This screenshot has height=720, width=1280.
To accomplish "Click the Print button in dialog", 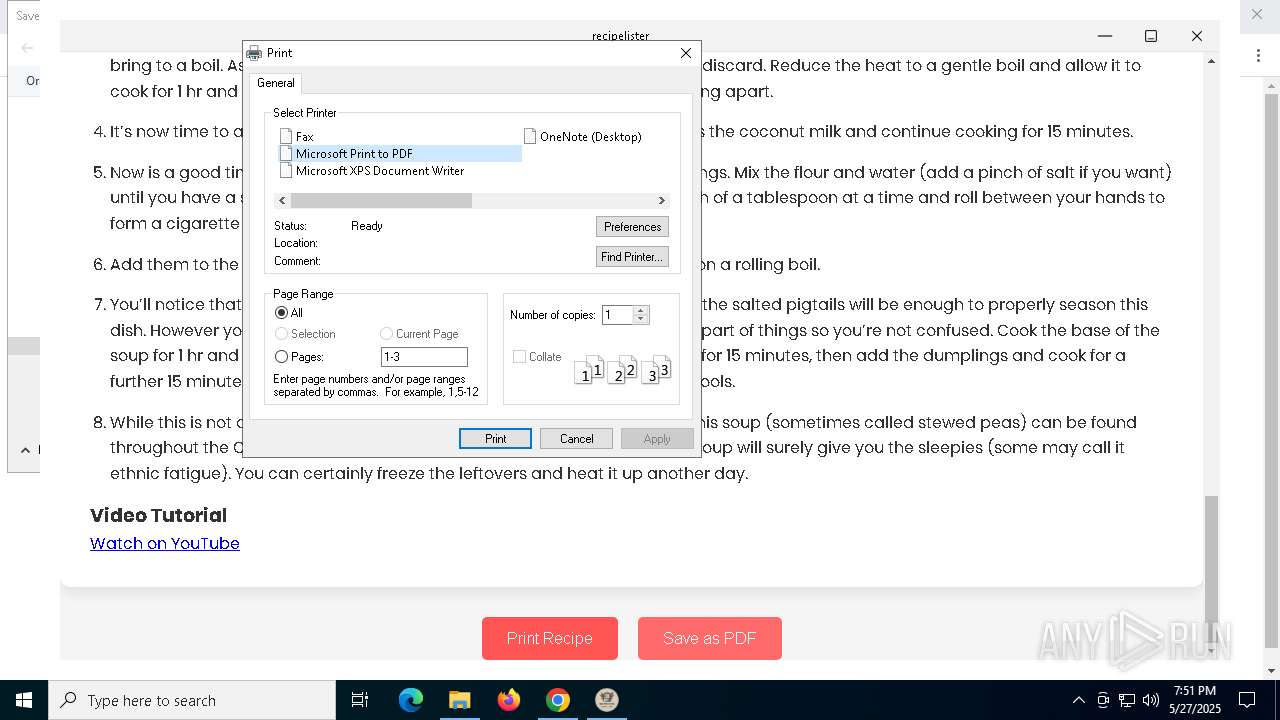I will pos(495,438).
